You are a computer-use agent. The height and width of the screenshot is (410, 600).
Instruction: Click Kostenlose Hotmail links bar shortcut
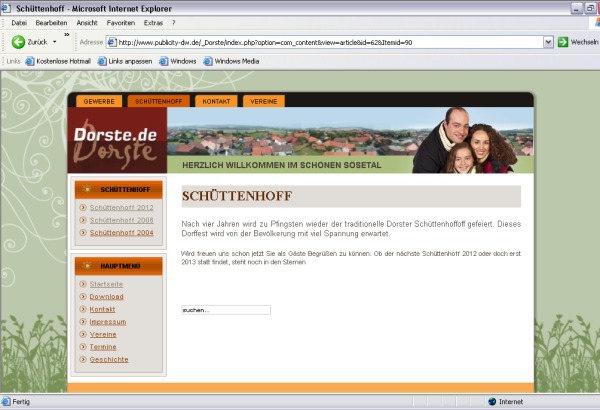pyautogui.click(x=58, y=61)
